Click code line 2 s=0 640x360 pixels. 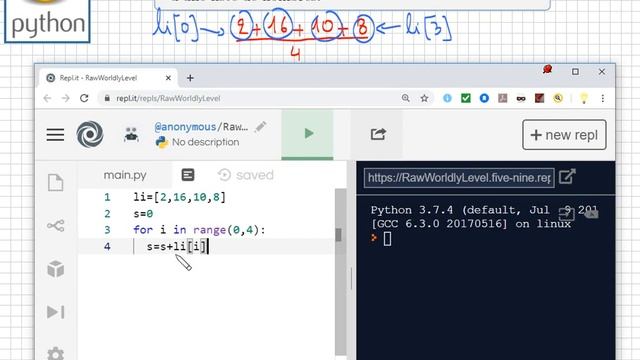(143, 213)
